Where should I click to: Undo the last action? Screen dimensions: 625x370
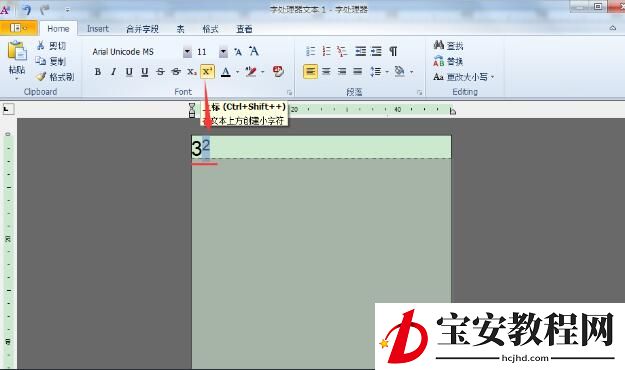(x=27, y=9)
